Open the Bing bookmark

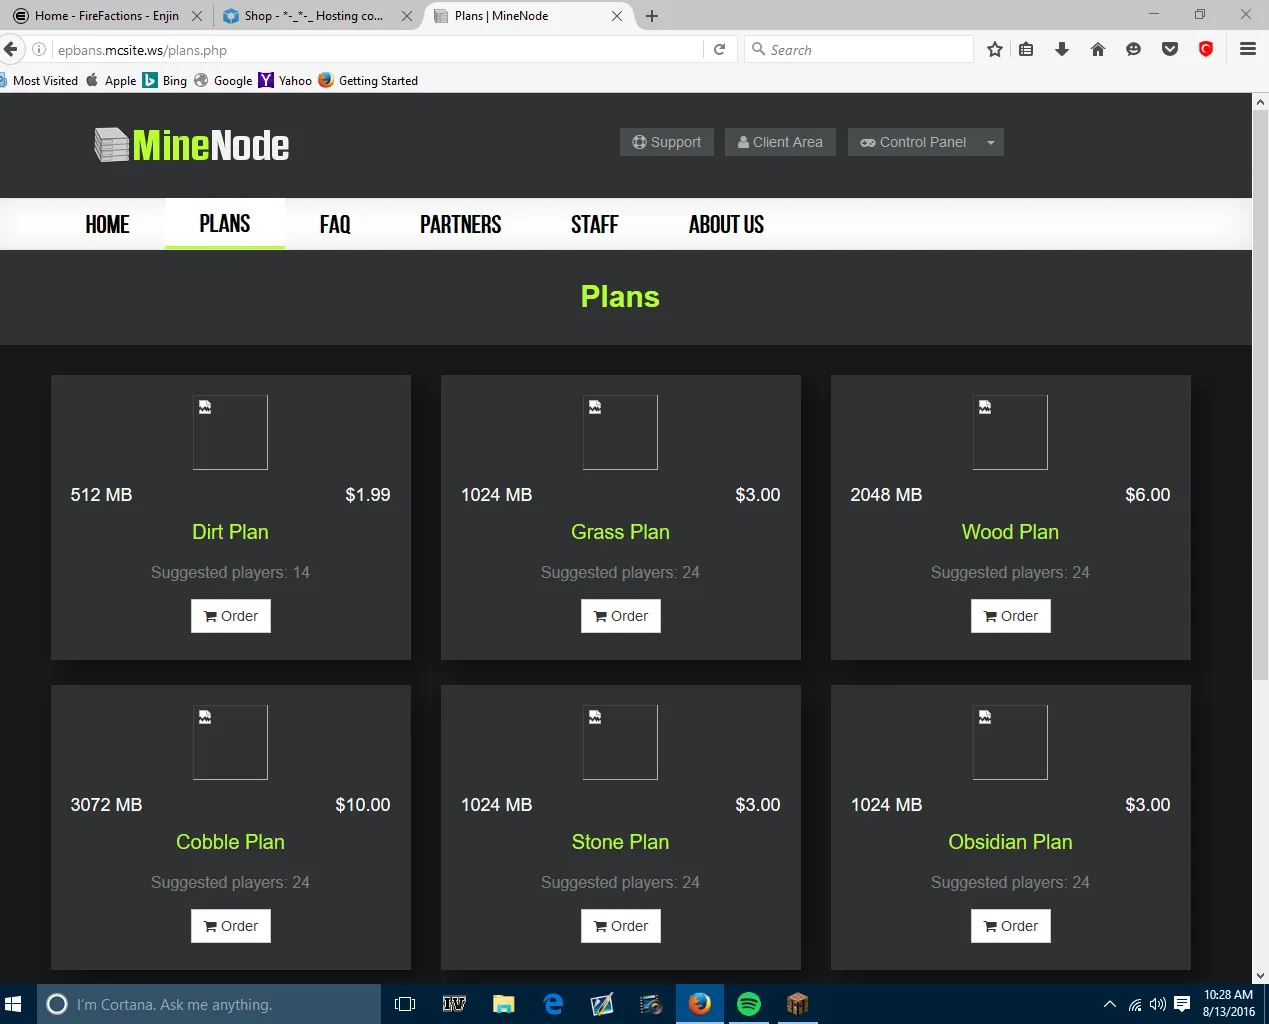tap(165, 81)
